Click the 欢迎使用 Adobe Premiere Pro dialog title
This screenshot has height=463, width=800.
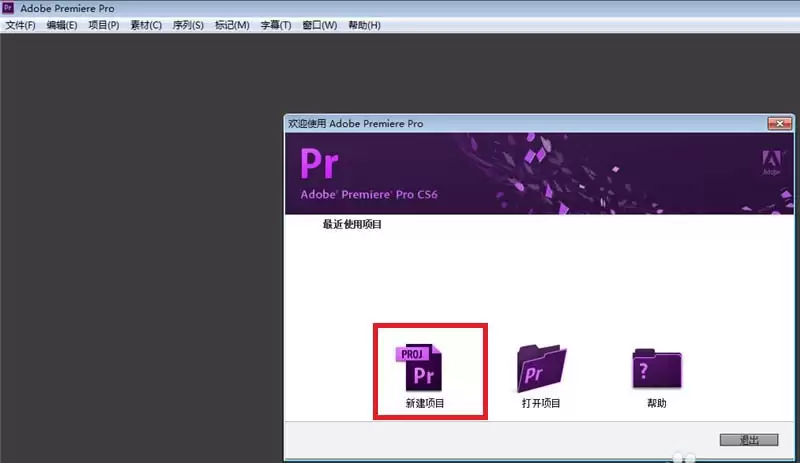(356, 124)
